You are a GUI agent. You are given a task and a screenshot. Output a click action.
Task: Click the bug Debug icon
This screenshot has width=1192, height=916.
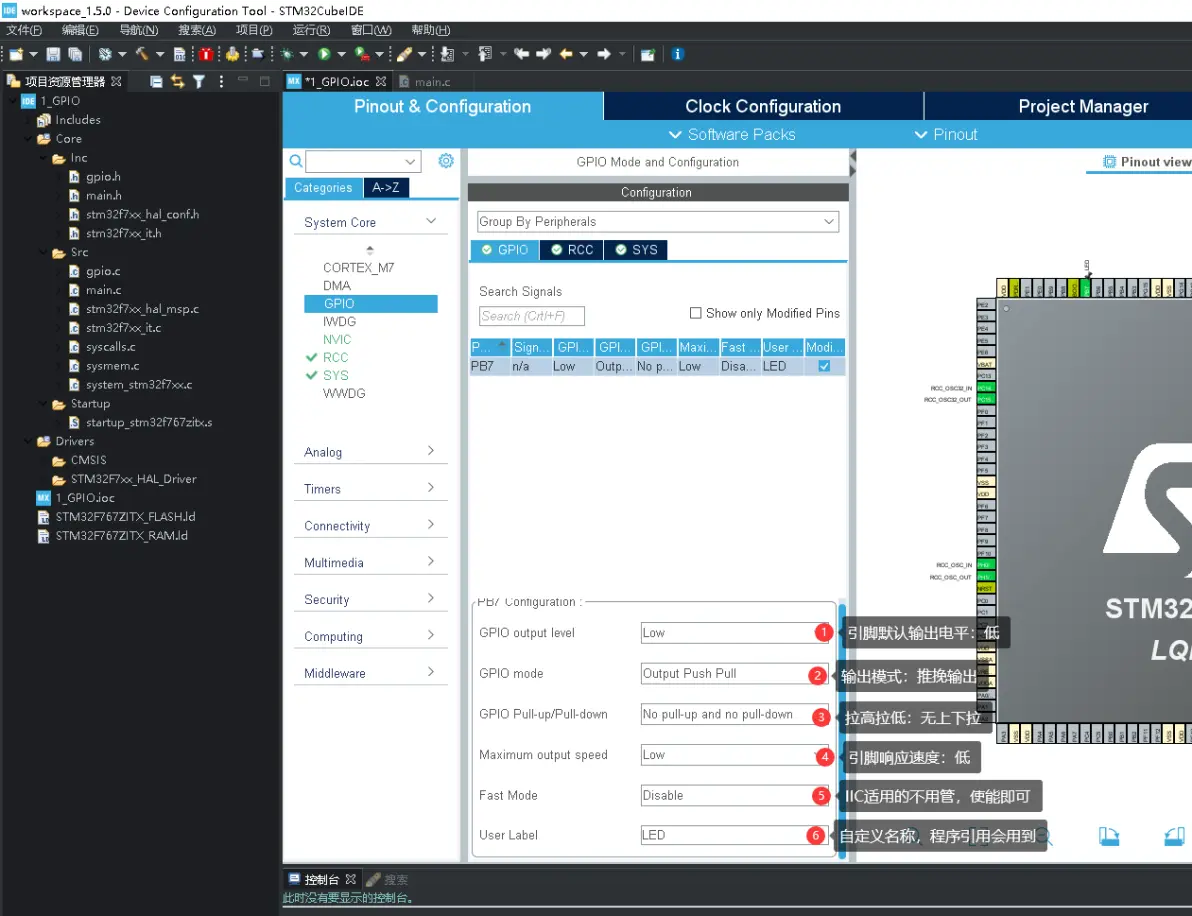[x=286, y=54]
